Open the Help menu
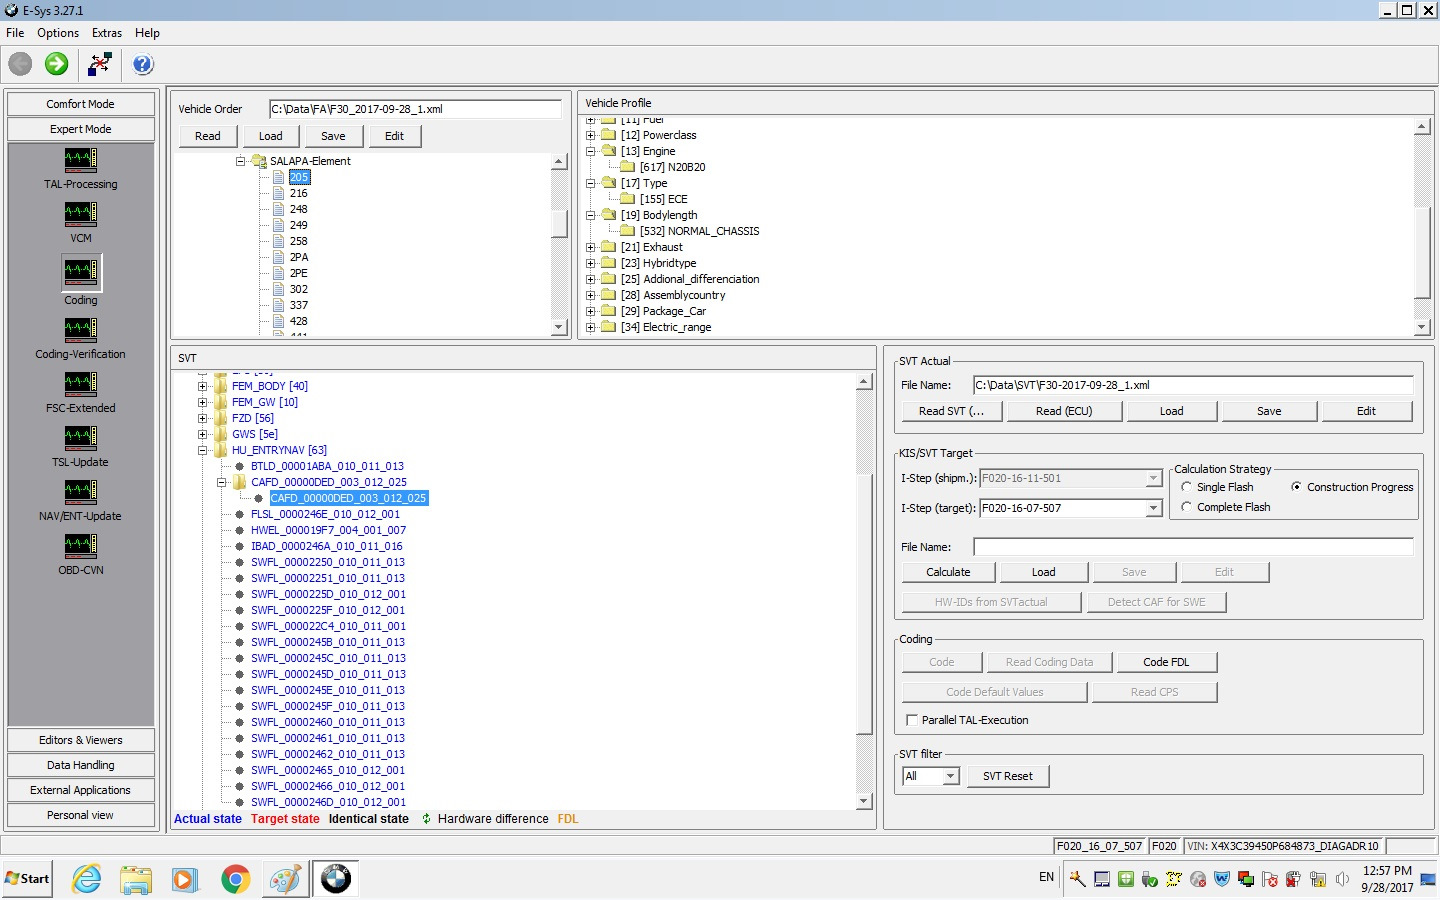 [147, 33]
